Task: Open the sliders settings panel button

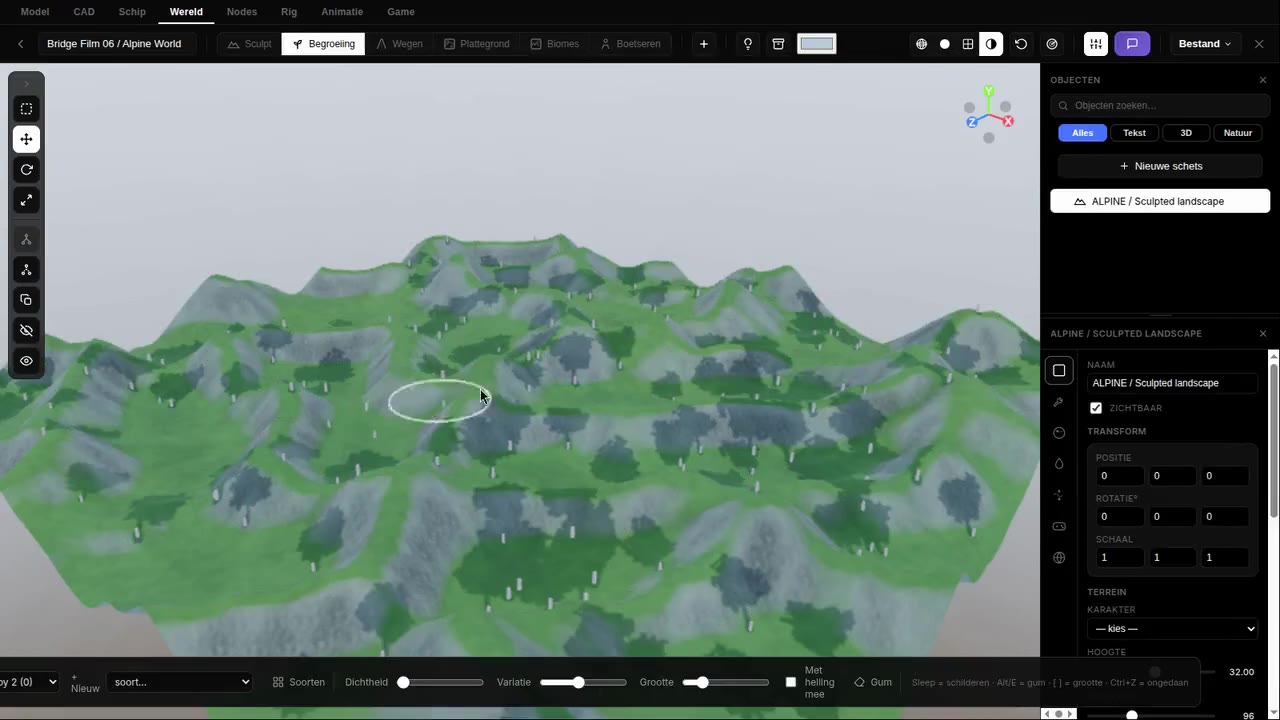Action: [1096, 44]
